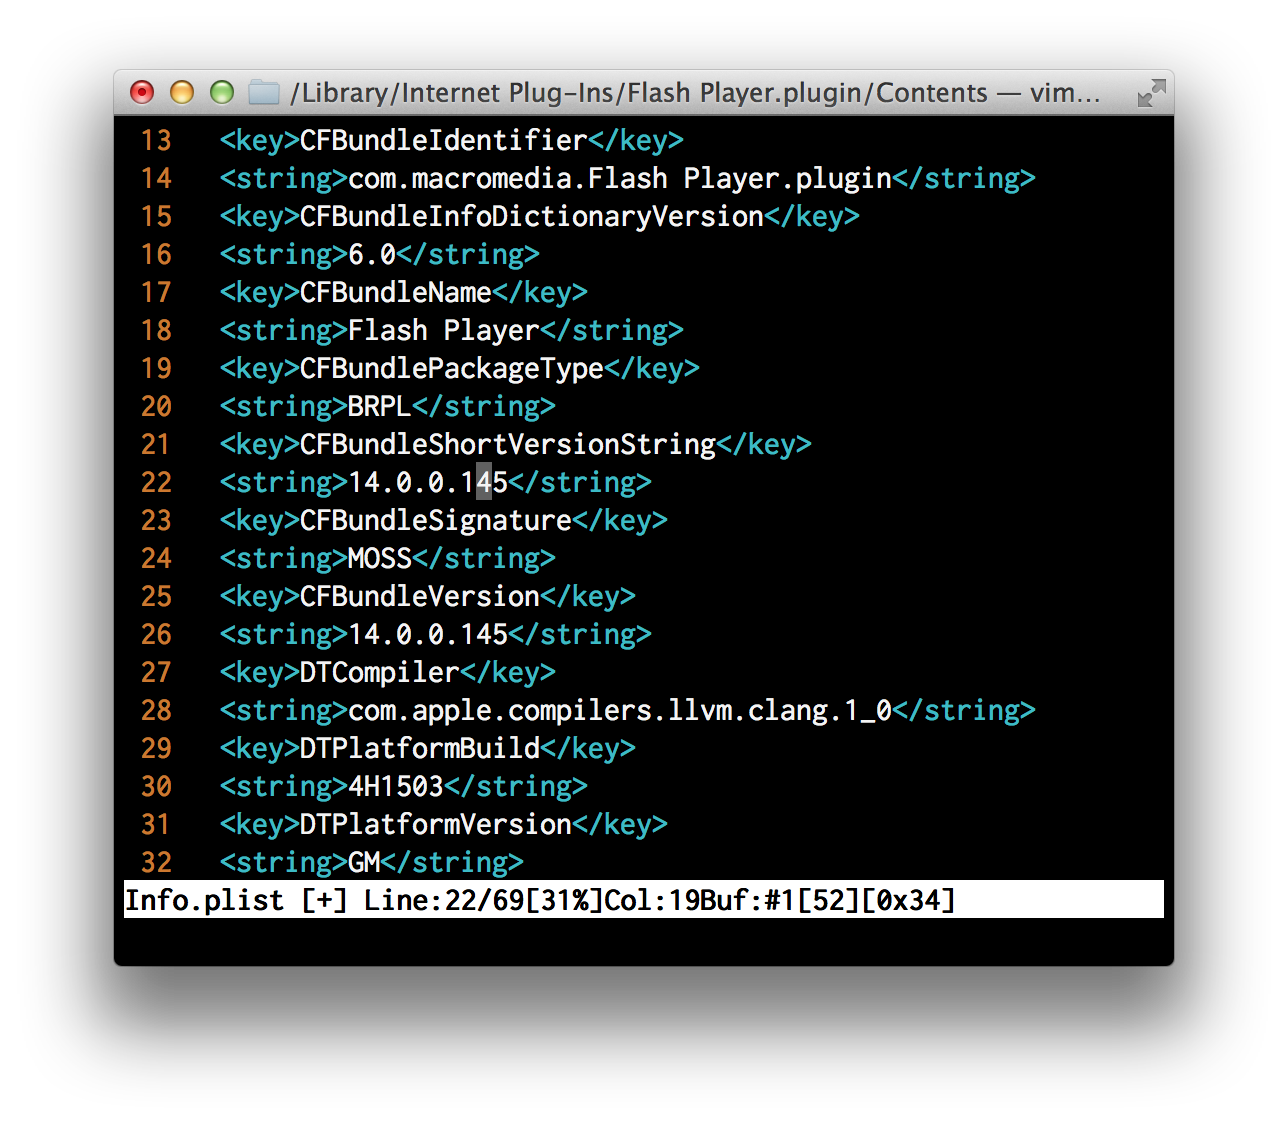Click Info.plist filename in status line

pyautogui.click(x=204, y=900)
